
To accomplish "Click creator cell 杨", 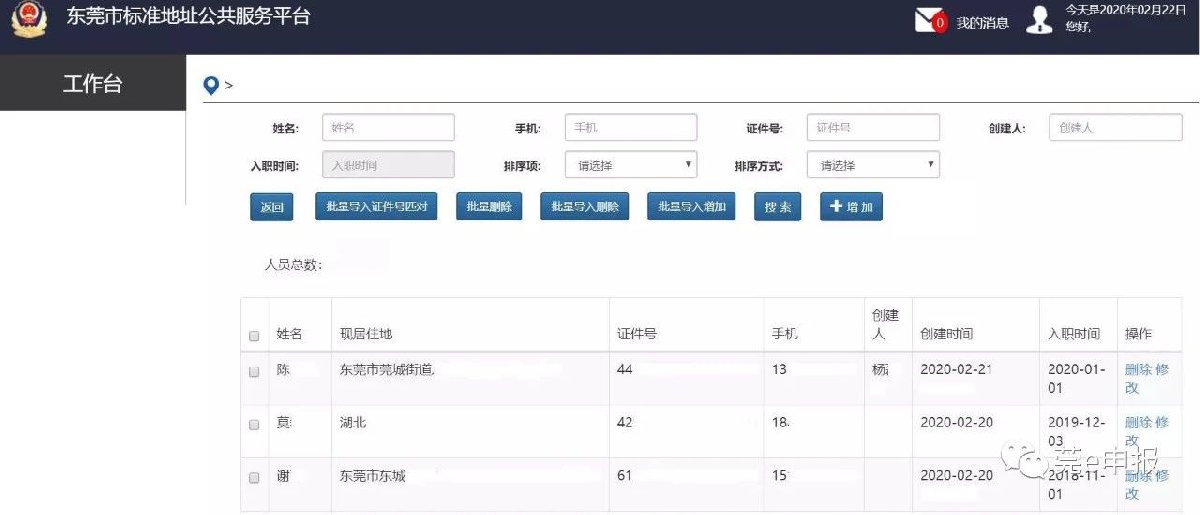I will pos(880,370).
